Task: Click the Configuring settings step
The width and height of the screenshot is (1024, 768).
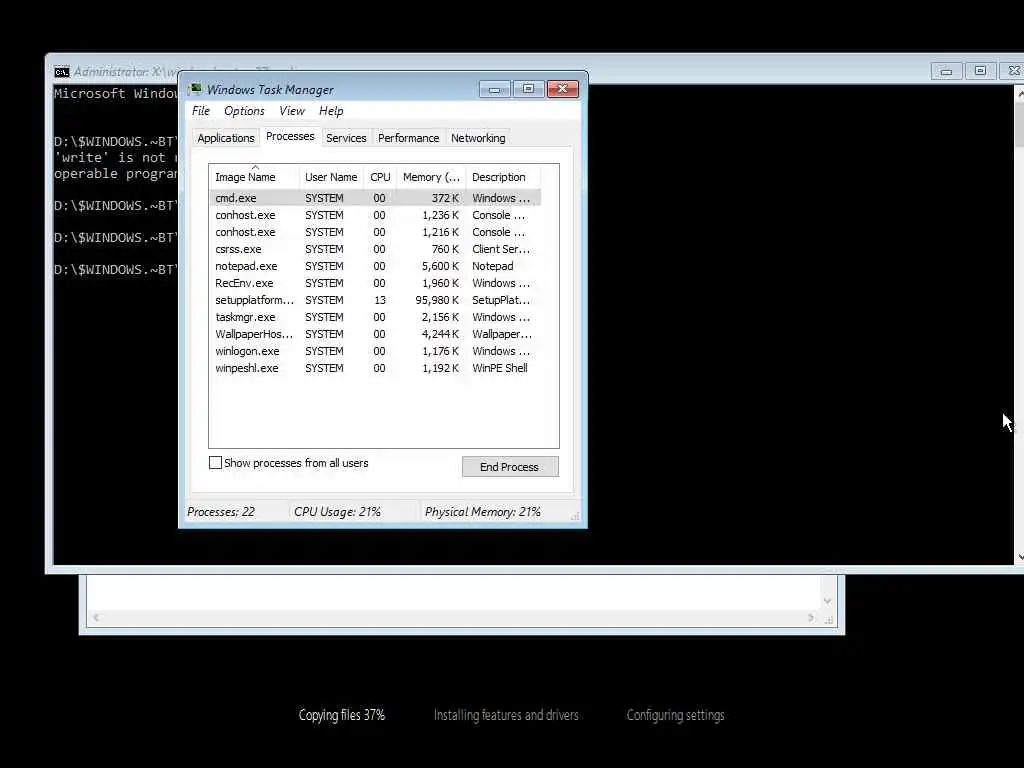Action: pyautogui.click(x=675, y=715)
